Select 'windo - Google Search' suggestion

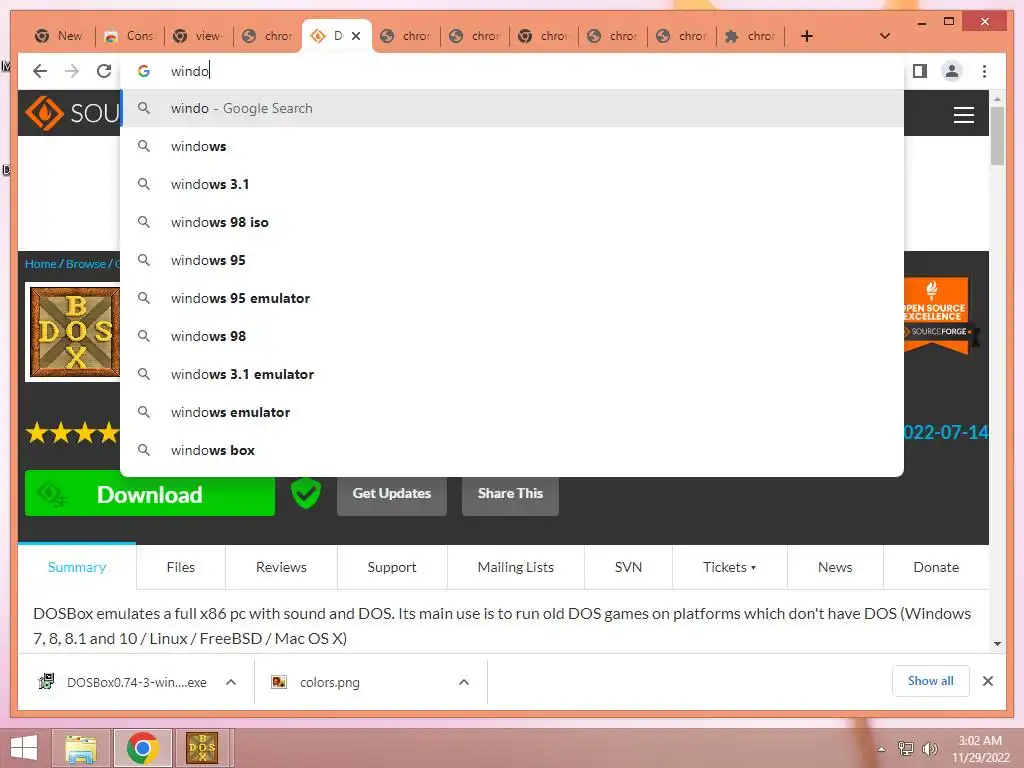(512, 108)
